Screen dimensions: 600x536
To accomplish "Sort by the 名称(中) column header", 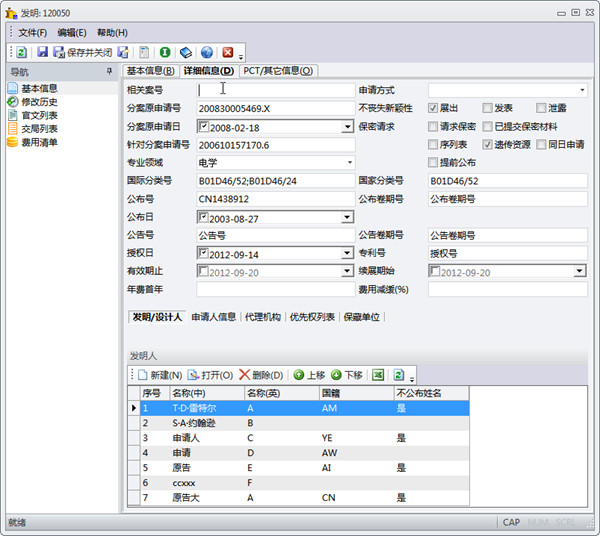I will (x=207, y=393).
